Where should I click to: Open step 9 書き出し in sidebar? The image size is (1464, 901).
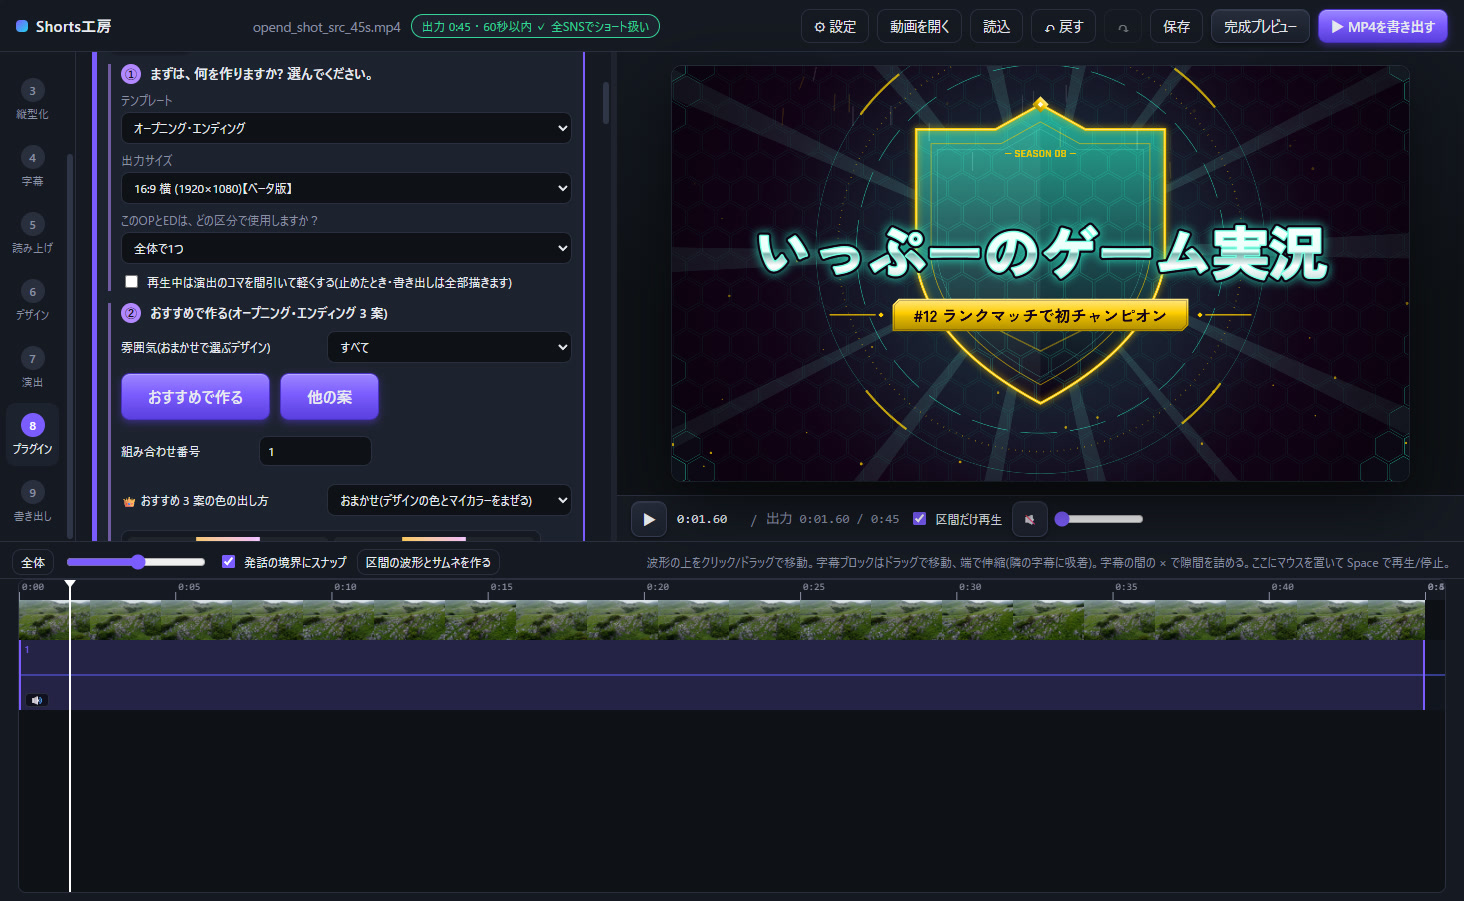[x=32, y=502]
